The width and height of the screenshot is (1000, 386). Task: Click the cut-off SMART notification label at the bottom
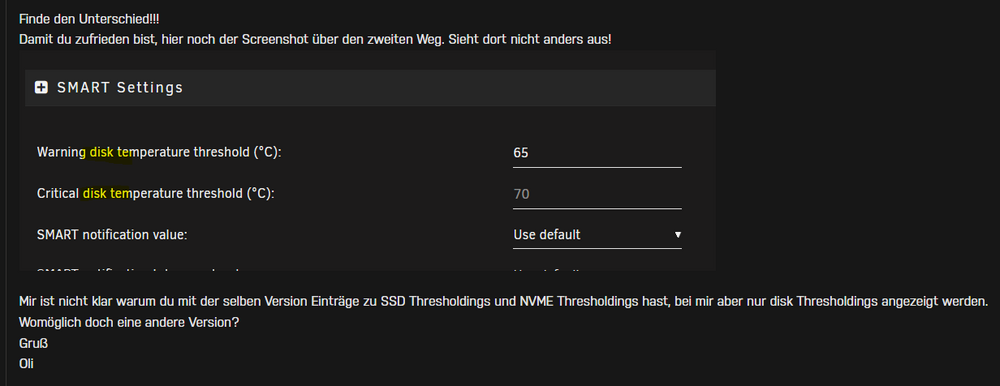pos(138,271)
